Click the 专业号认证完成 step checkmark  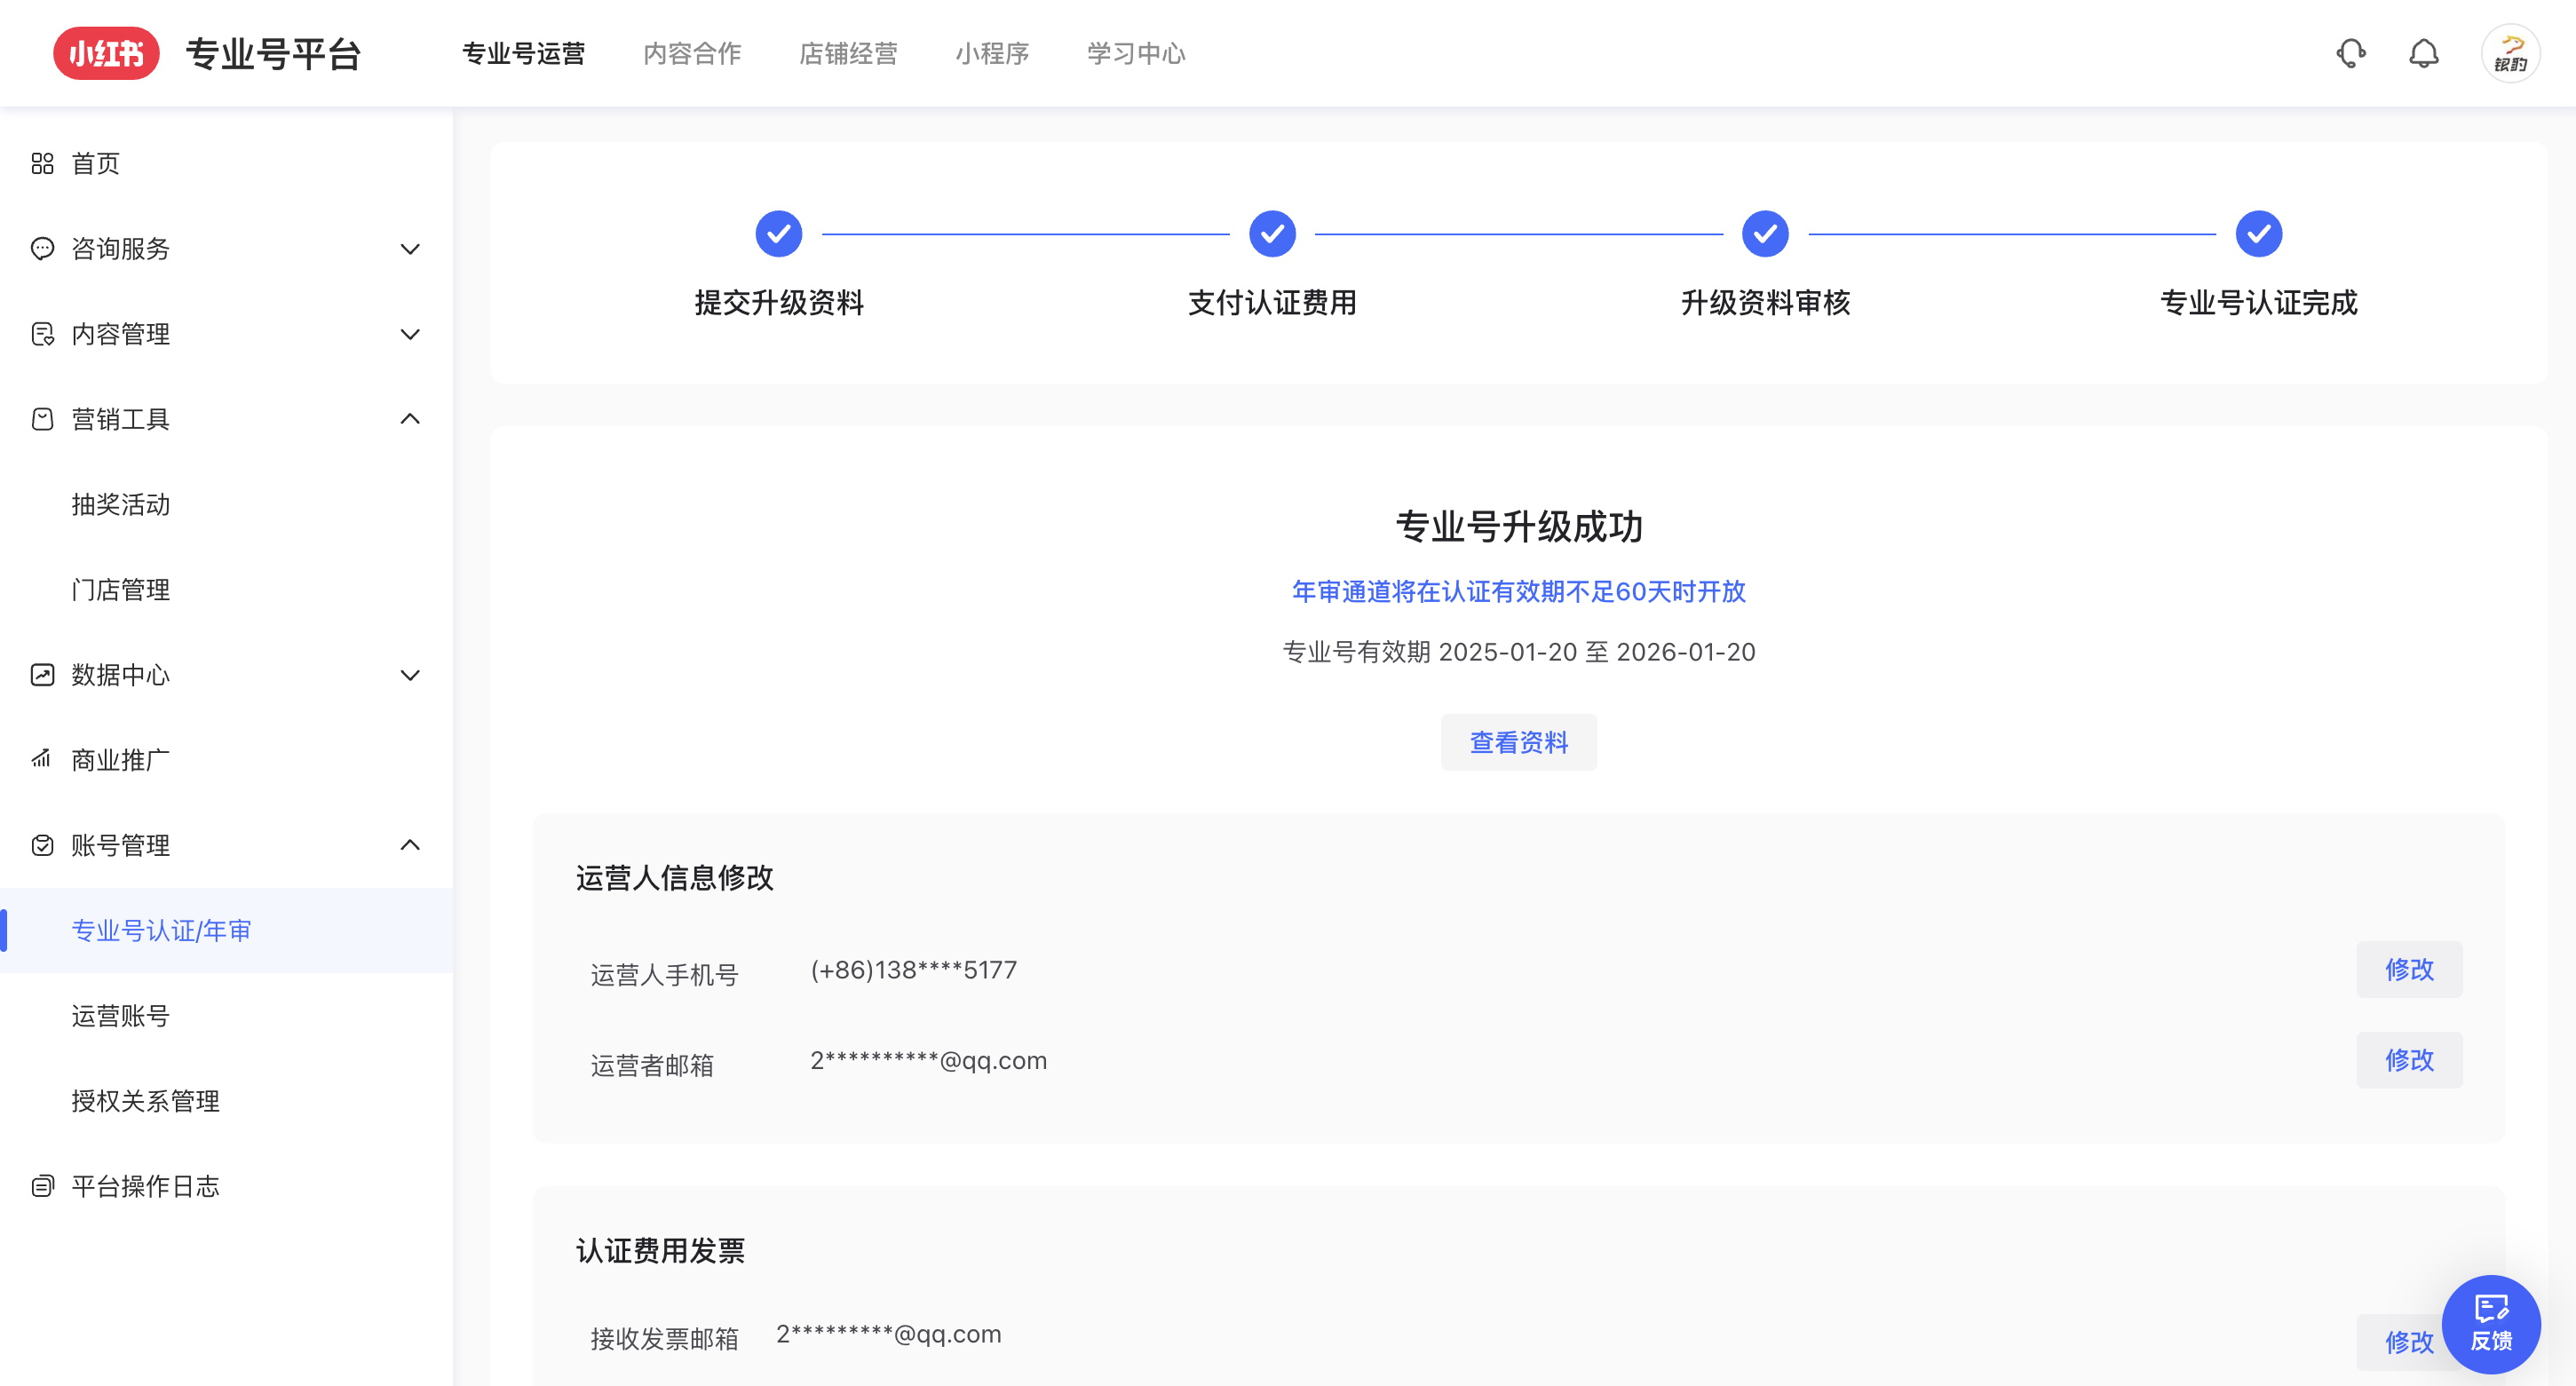point(2258,234)
